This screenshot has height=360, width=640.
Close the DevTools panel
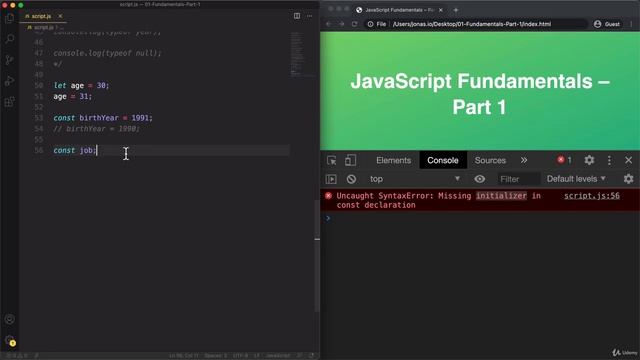click(x=629, y=160)
